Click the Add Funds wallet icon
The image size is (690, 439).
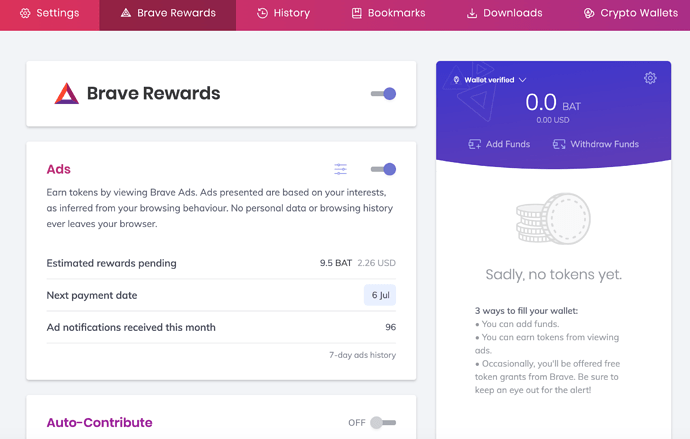tap(475, 144)
